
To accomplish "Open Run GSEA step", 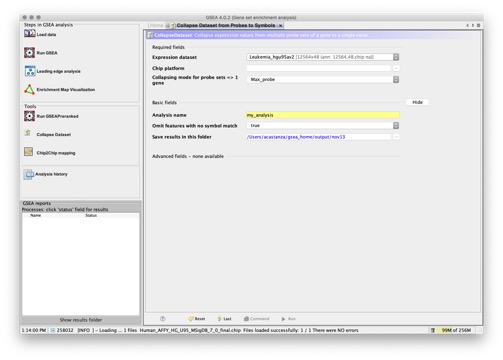I will click(x=41, y=53).
